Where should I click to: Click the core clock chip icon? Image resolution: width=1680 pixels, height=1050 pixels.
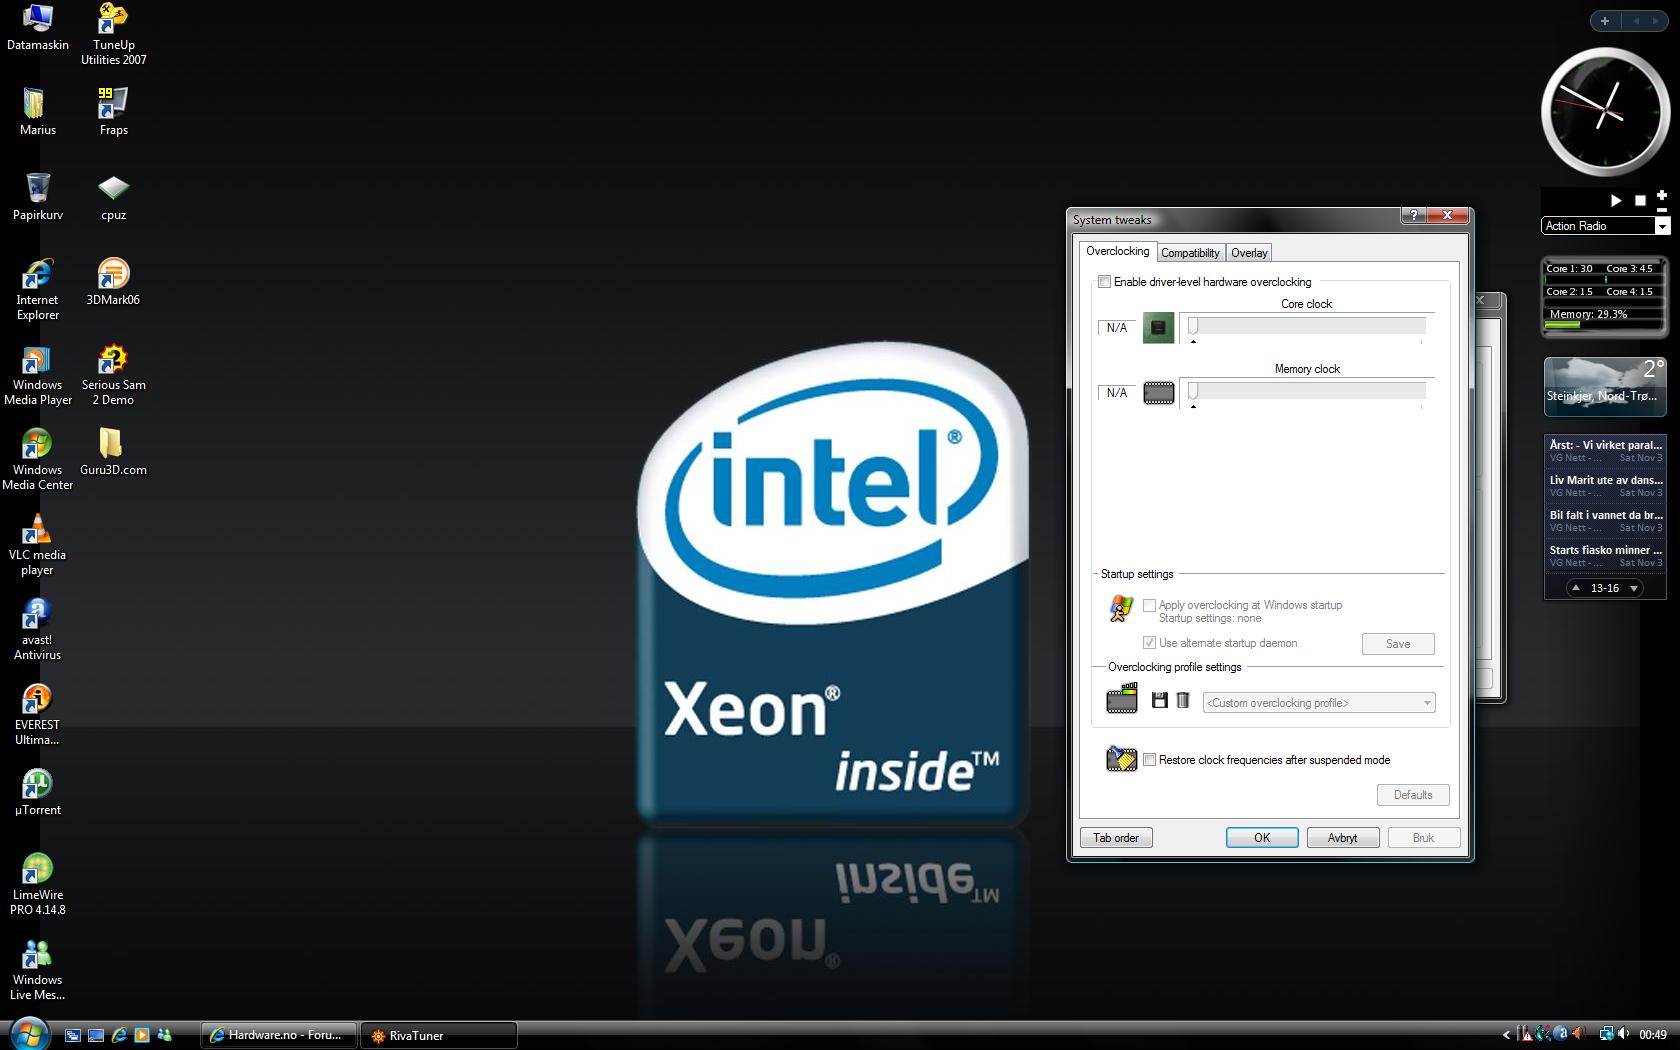(x=1158, y=328)
